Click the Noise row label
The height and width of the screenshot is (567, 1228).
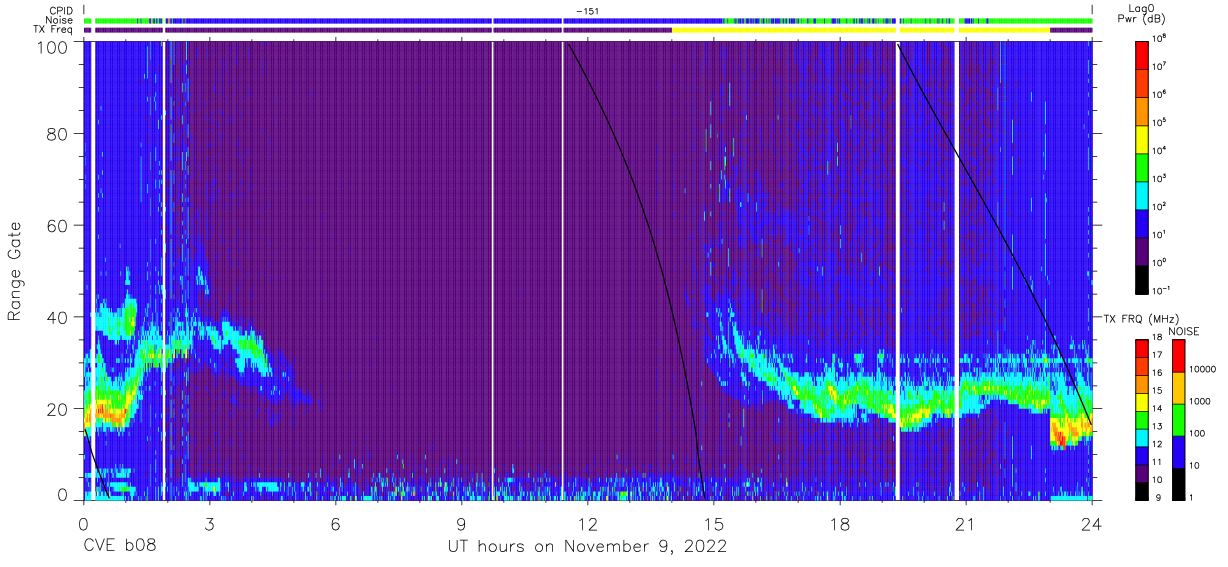coord(59,20)
